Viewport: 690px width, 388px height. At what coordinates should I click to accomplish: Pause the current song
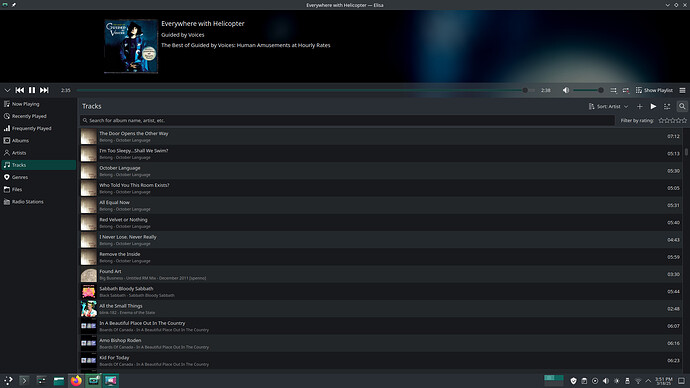point(32,90)
